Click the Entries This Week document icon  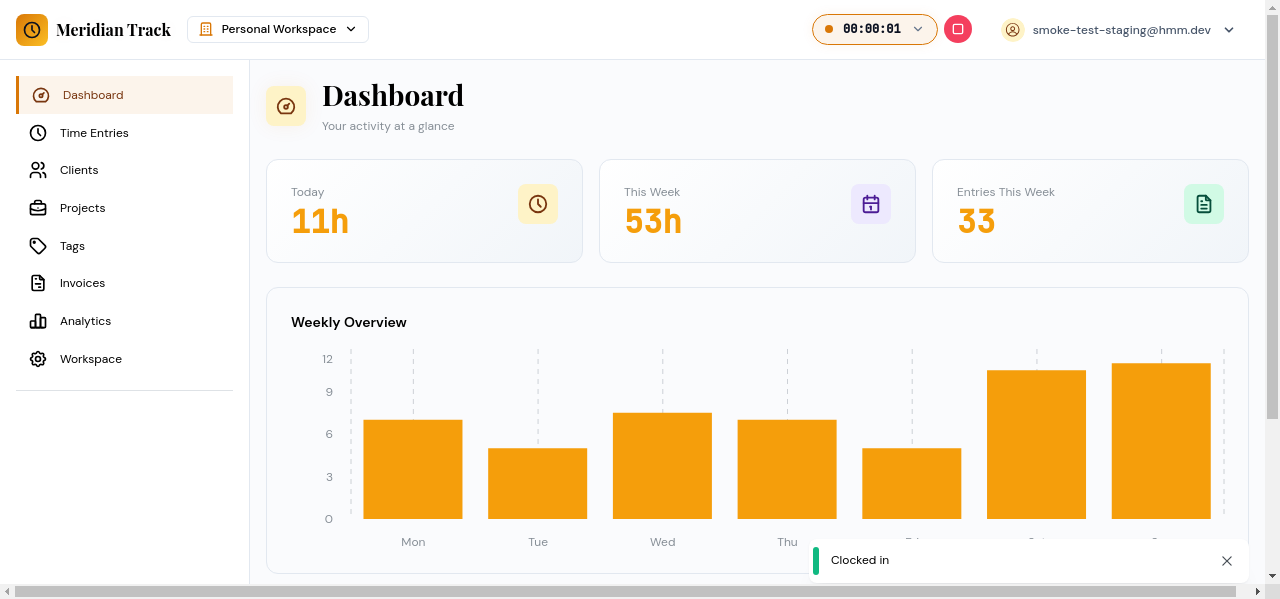pyautogui.click(x=1203, y=204)
